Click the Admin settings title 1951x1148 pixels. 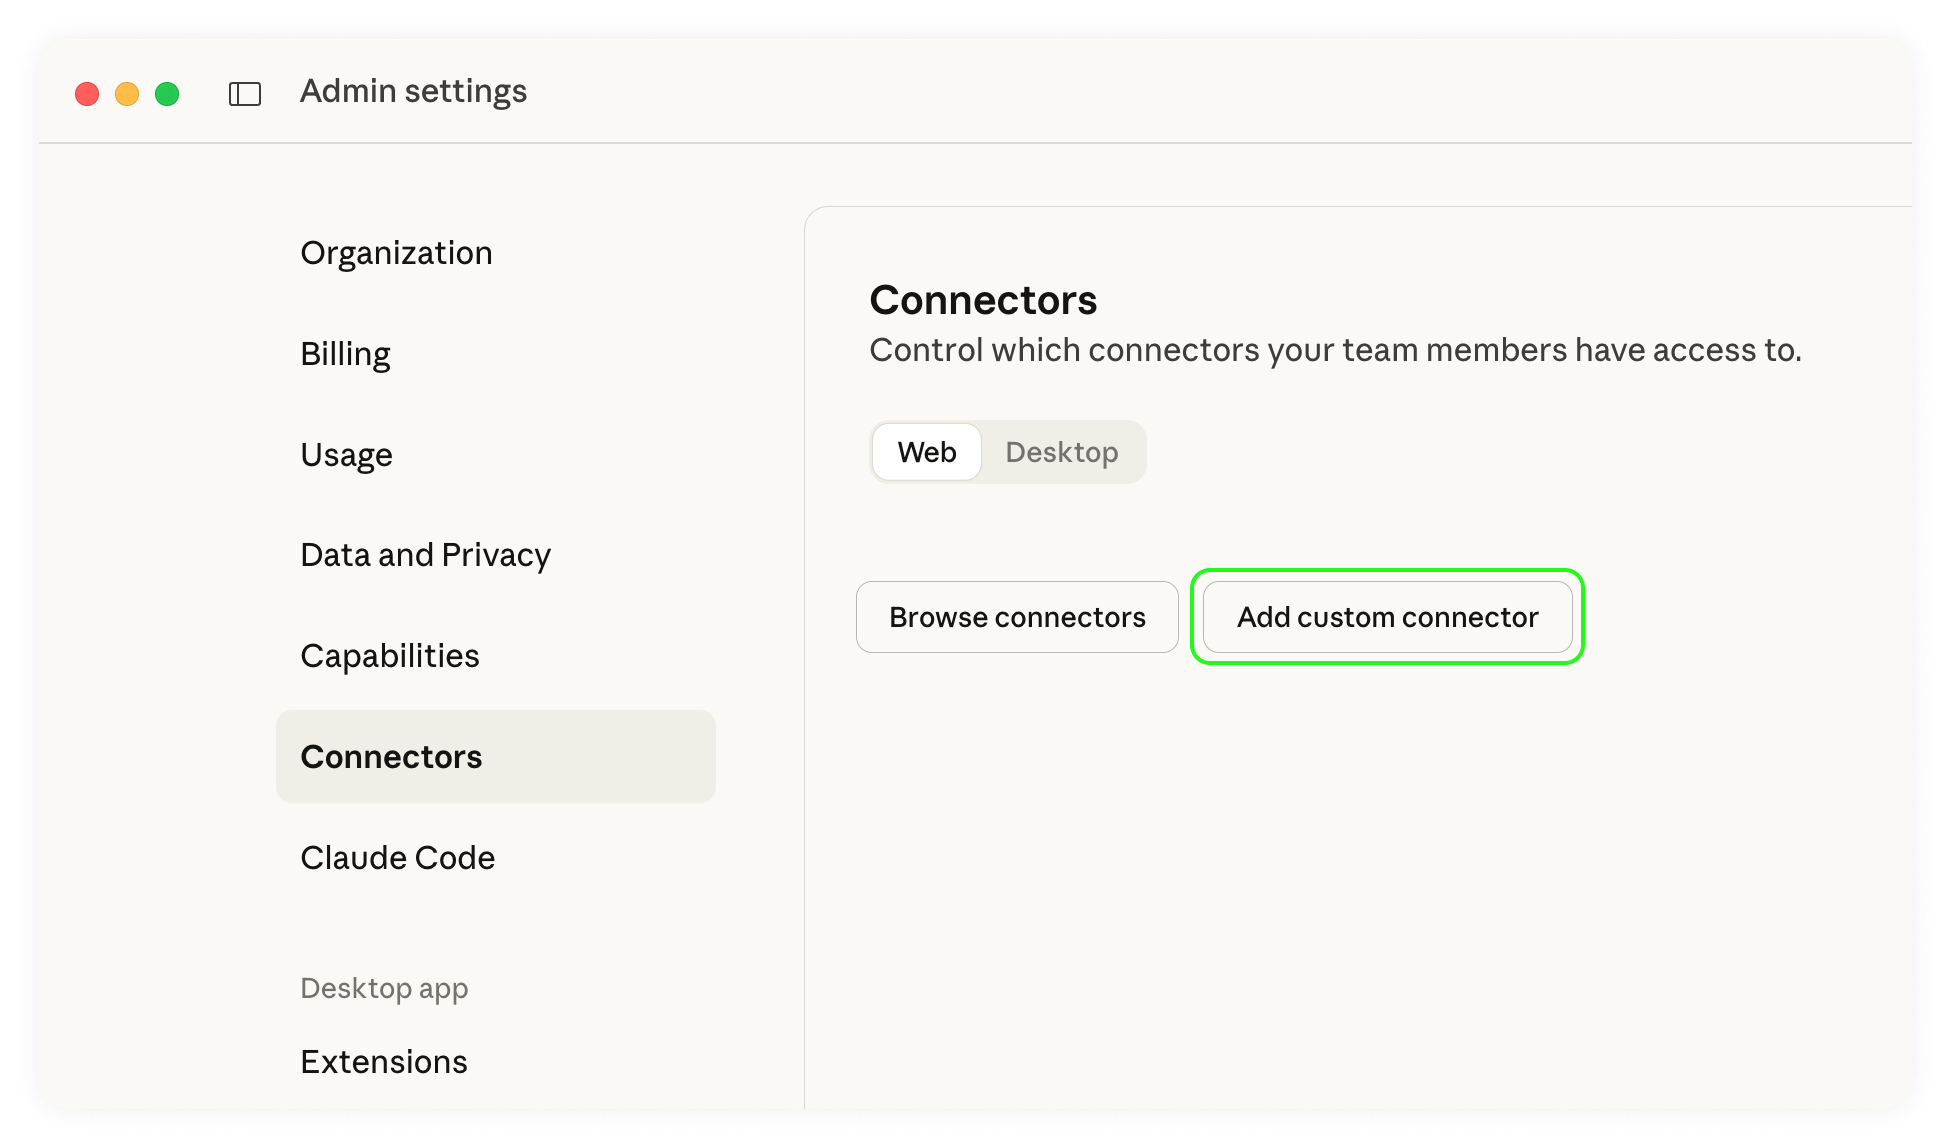tap(413, 91)
